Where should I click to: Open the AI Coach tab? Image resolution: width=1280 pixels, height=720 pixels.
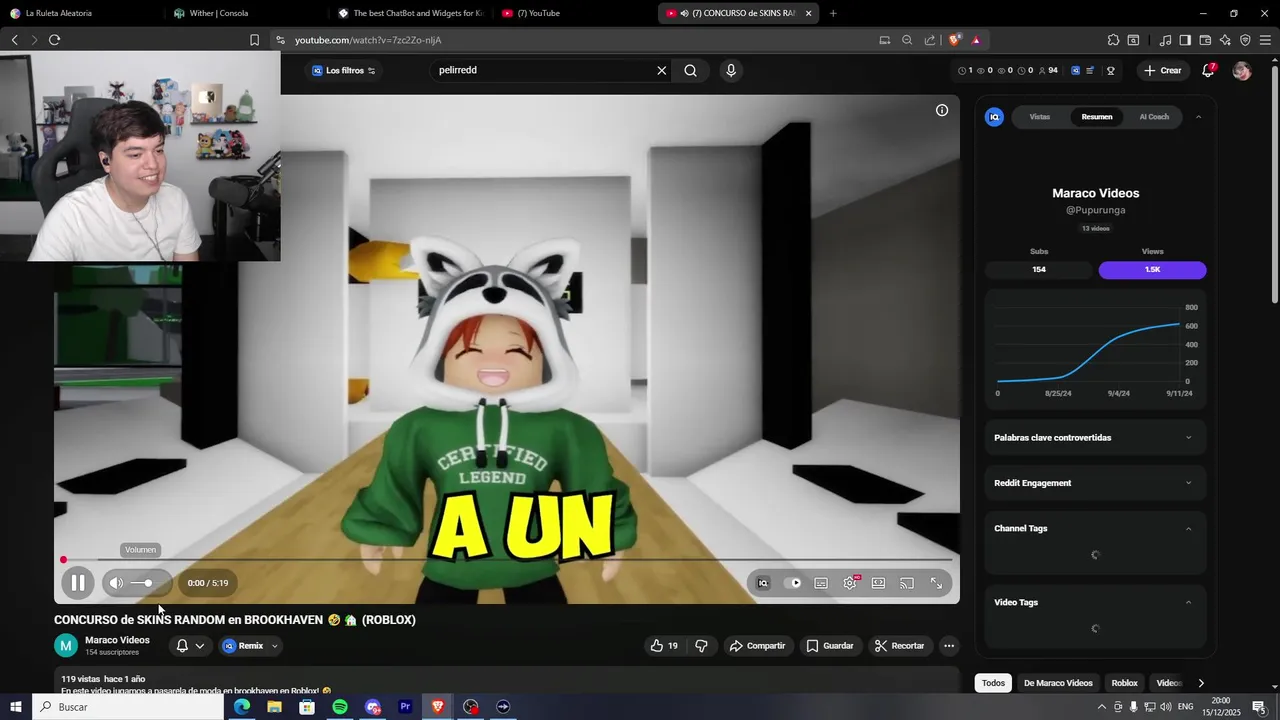[1154, 117]
